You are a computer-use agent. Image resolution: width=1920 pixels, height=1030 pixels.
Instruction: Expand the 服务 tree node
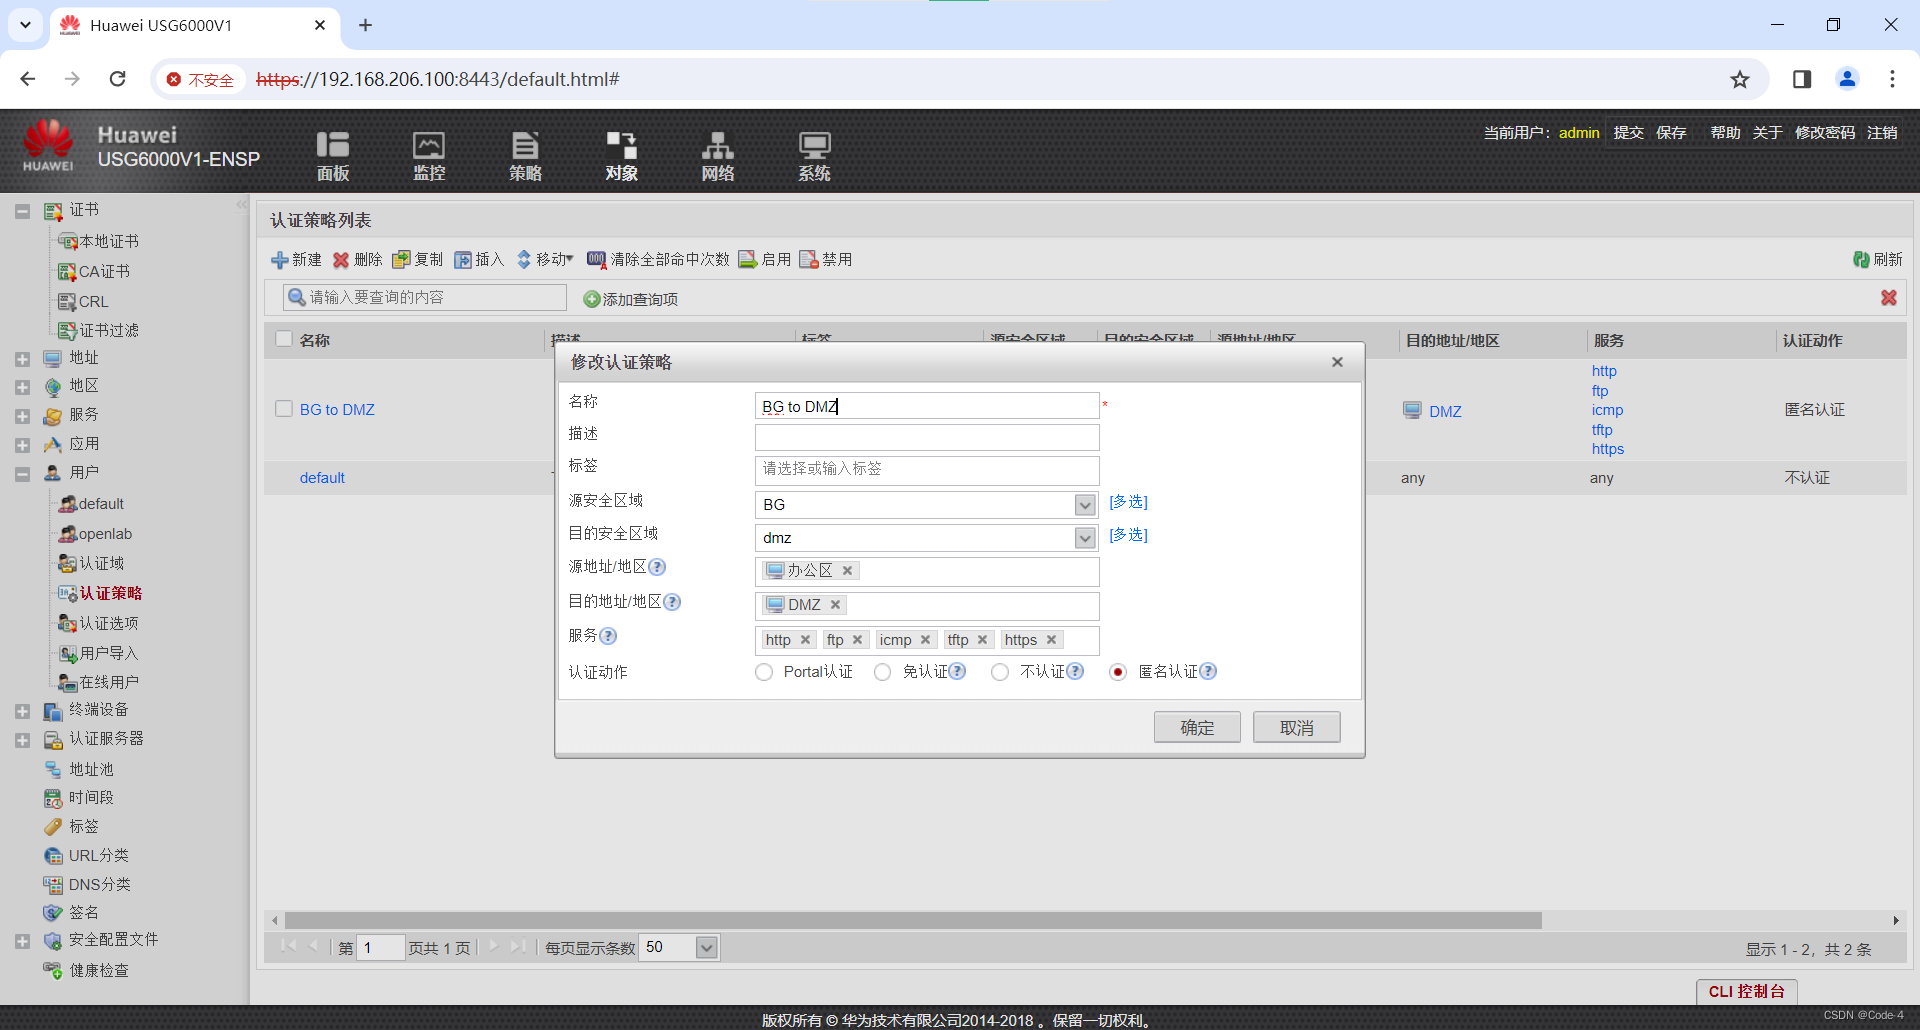pos(22,416)
